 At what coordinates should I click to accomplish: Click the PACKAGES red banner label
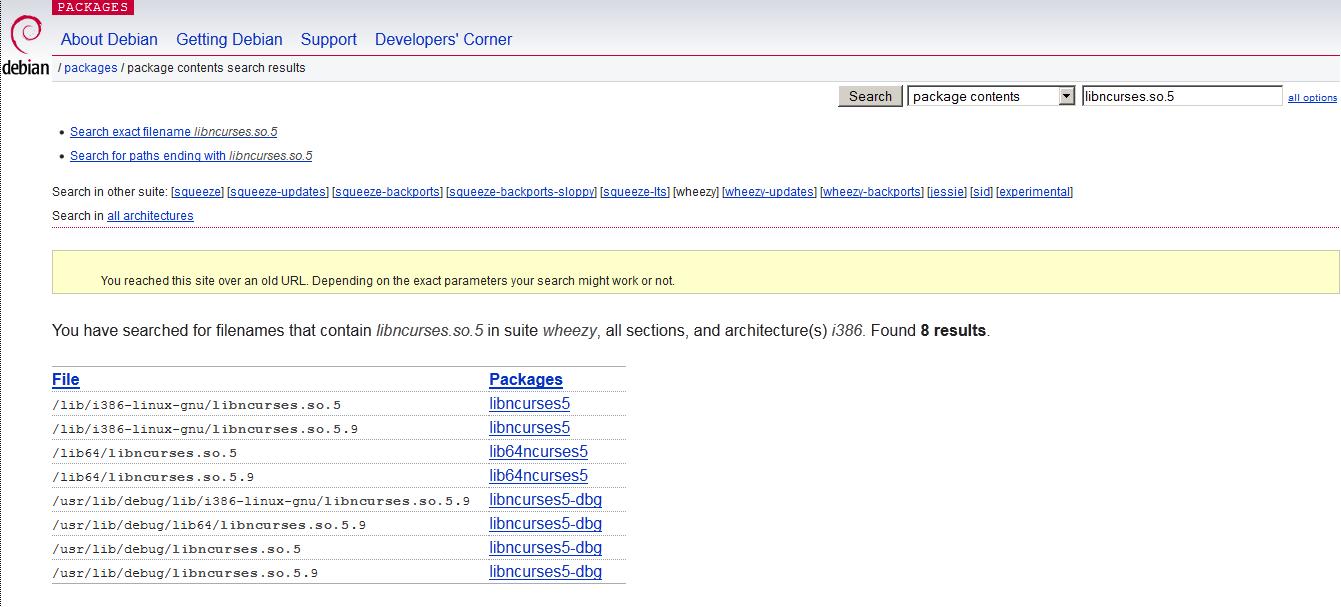(93, 7)
